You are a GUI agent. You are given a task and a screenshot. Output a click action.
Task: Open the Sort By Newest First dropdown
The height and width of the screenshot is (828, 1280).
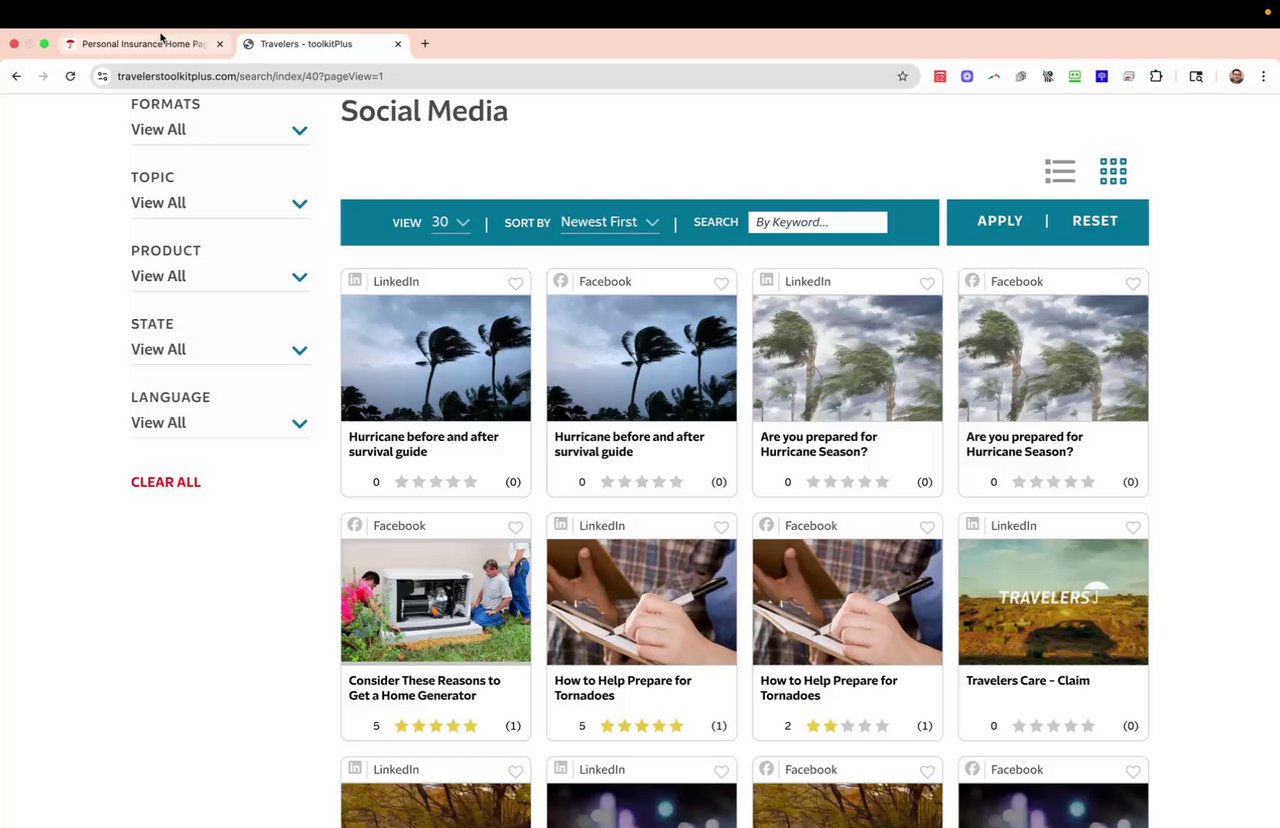tap(610, 222)
